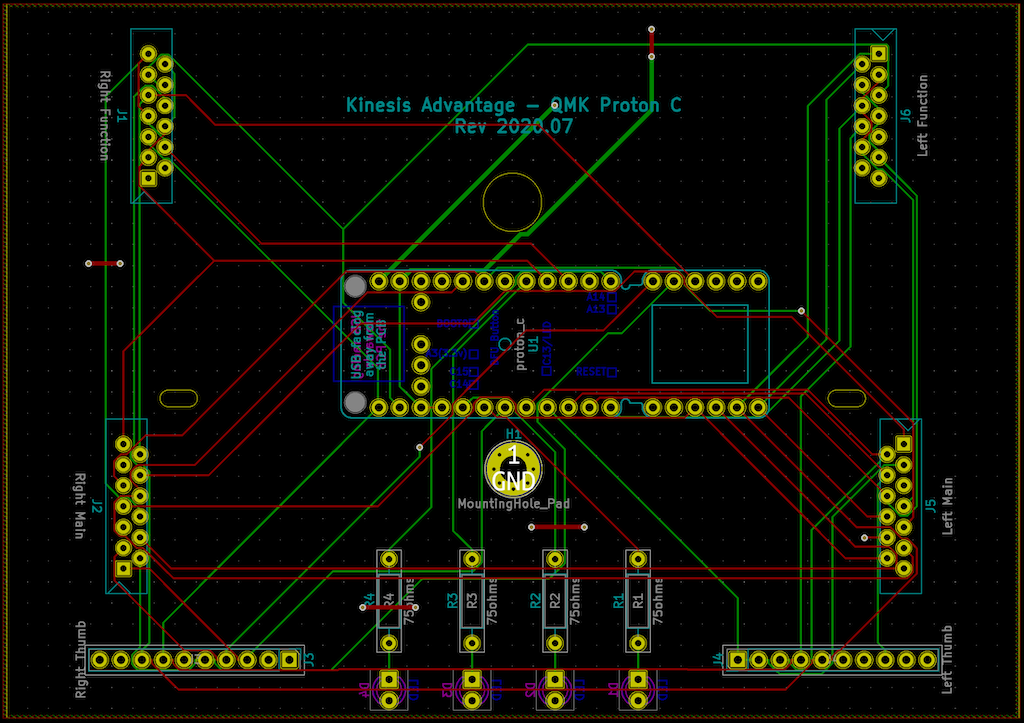Click the square pin-1 pad of J3
The width and height of the screenshot is (1024, 723).
click(x=289, y=660)
